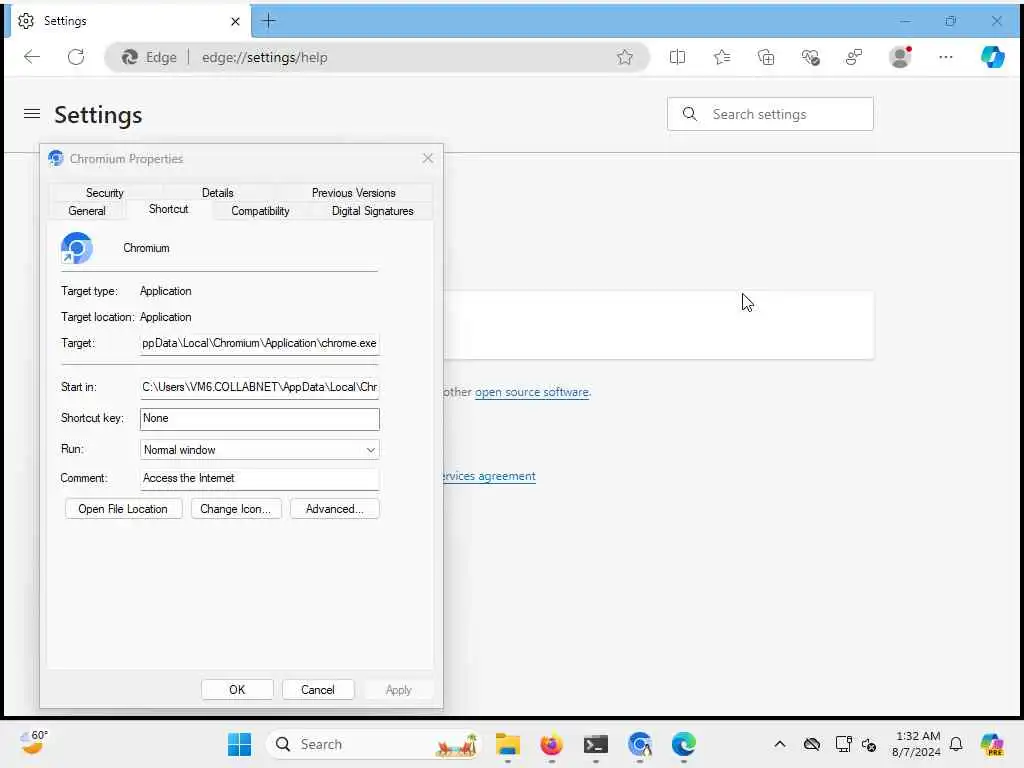The width and height of the screenshot is (1024, 768).
Task: Open the services agreement link
Action: [x=488, y=477]
